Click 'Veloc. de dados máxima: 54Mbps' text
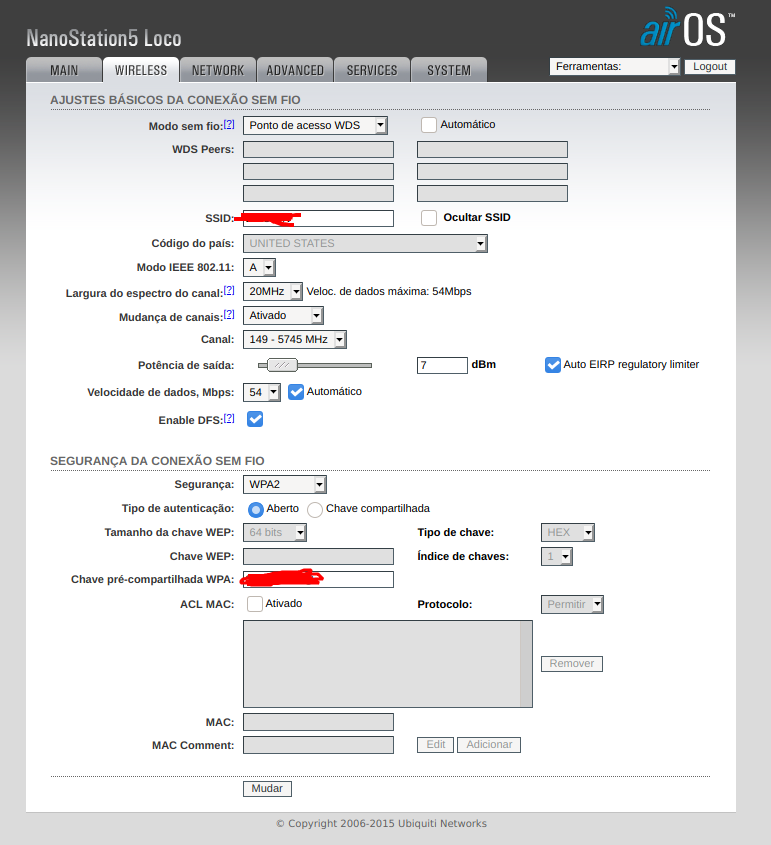Viewport: 771px width, 845px height. pyautogui.click(x=389, y=292)
